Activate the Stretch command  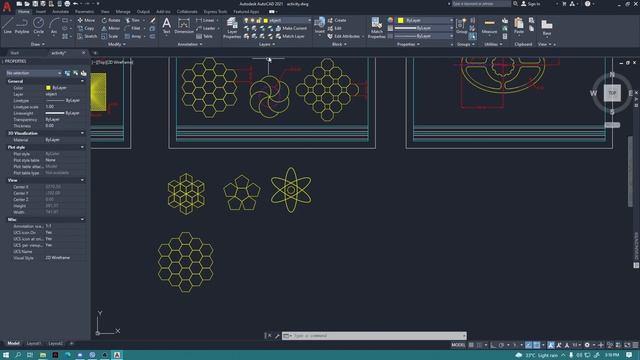pyautogui.click(x=87, y=36)
